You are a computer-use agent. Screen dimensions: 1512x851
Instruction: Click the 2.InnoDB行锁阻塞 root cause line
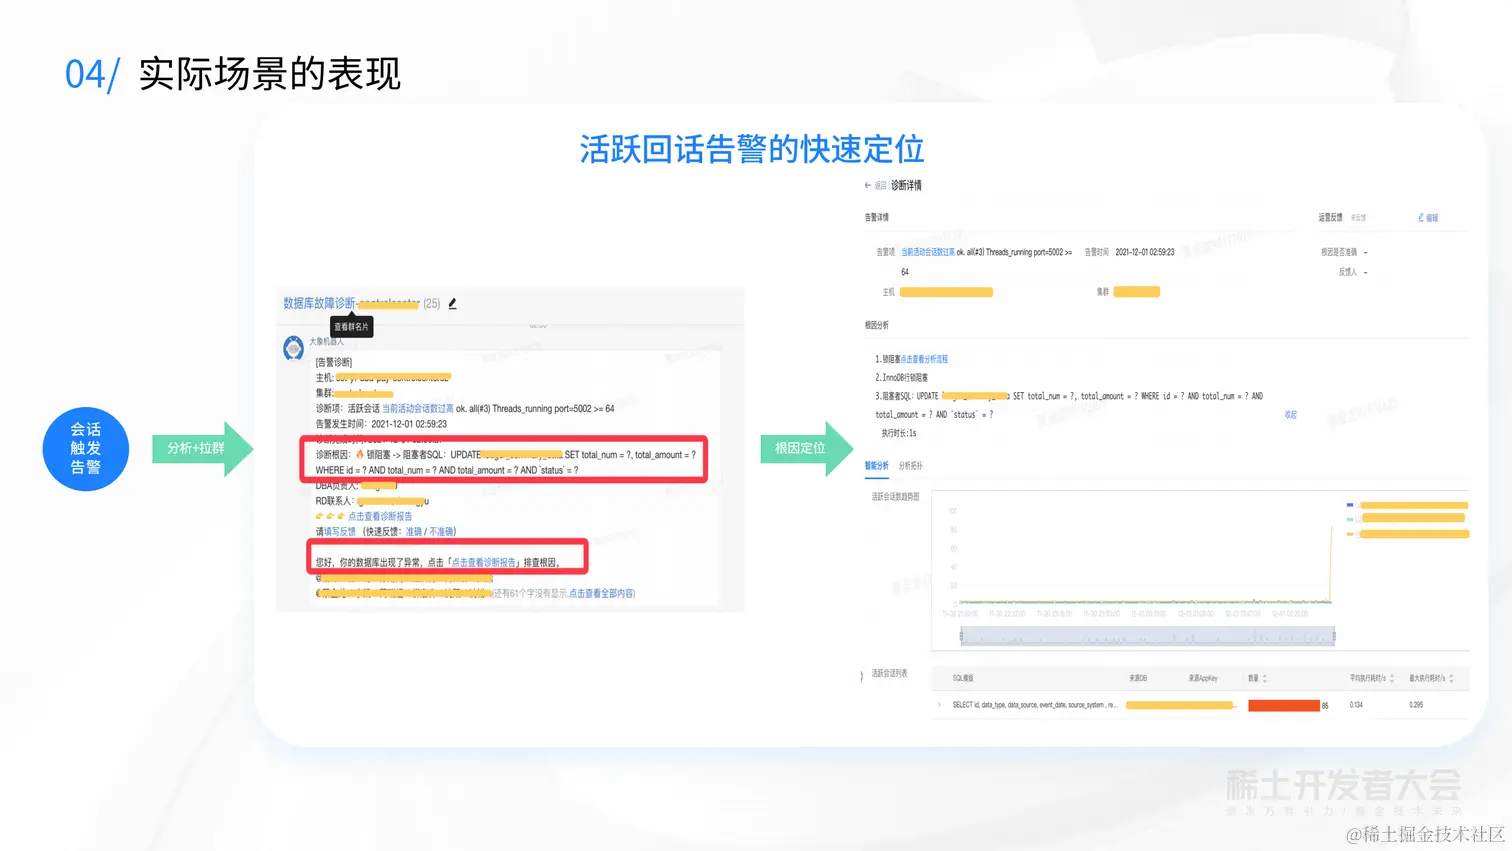coord(902,377)
